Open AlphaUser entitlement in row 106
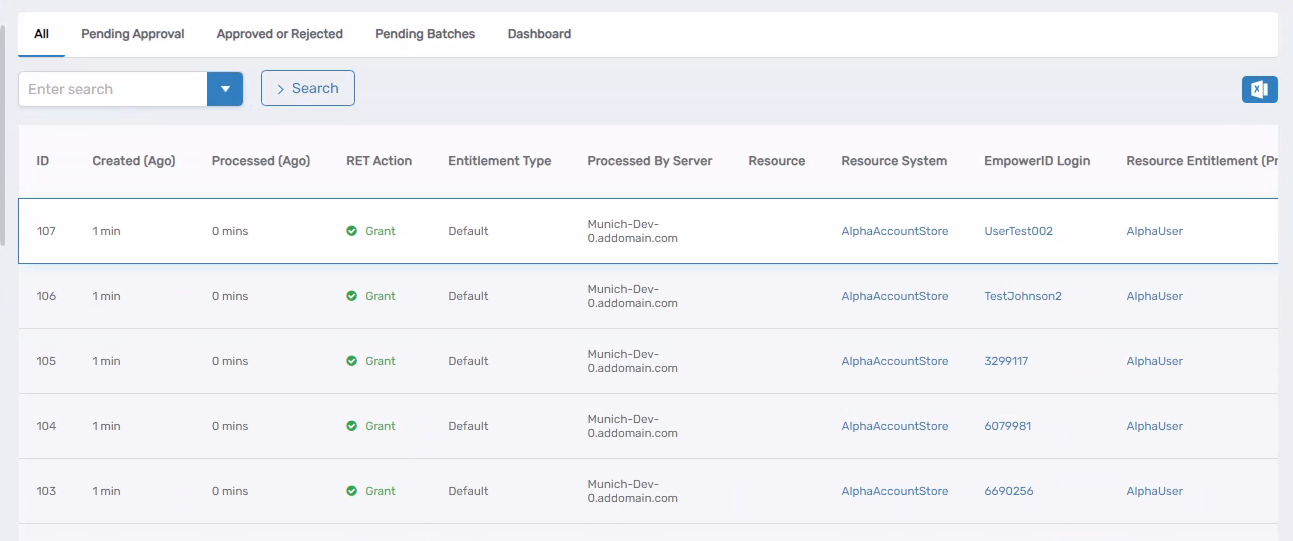Screen dimensions: 1293x541 click(1155, 296)
